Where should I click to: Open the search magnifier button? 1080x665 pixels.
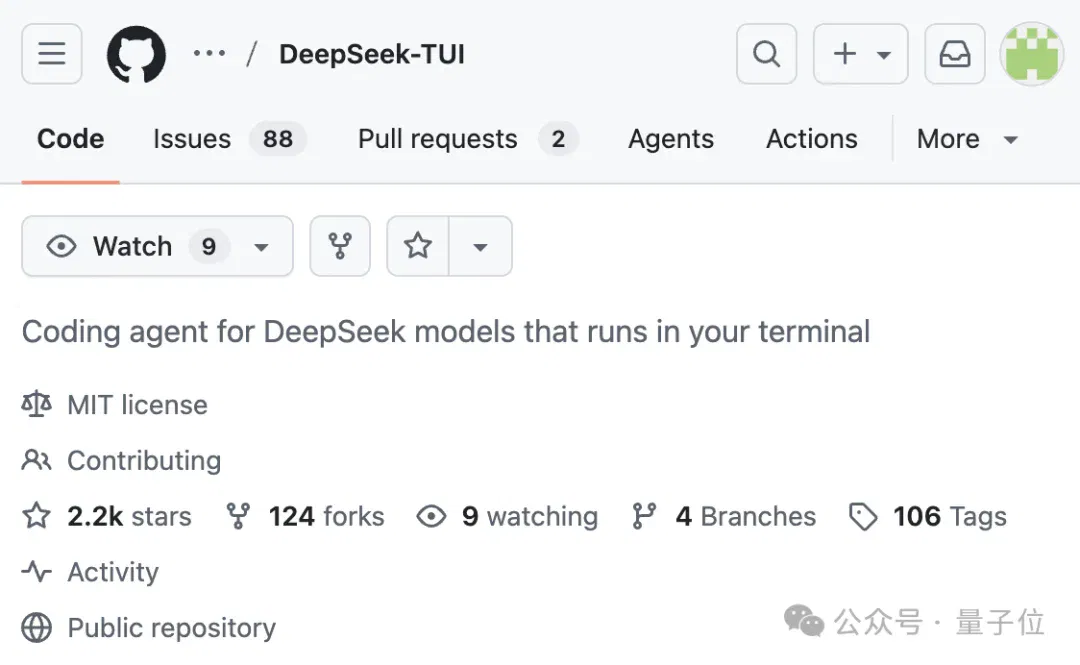click(x=767, y=54)
